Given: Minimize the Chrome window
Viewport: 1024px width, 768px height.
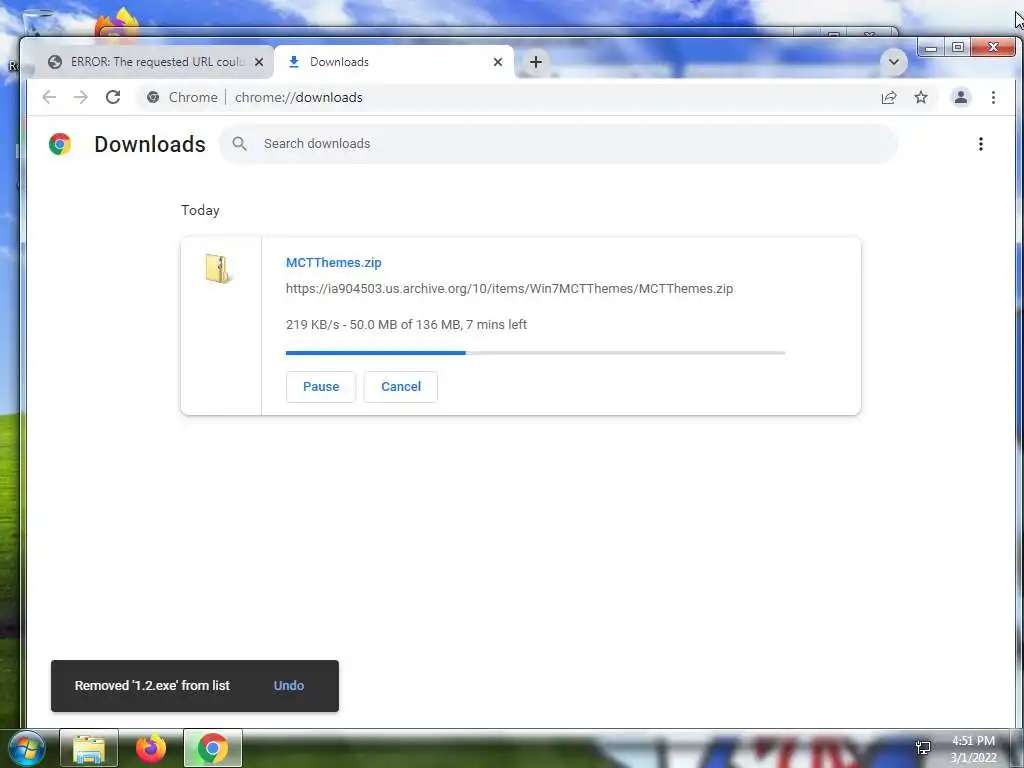Looking at the screenshot, I should click(931, 47).
